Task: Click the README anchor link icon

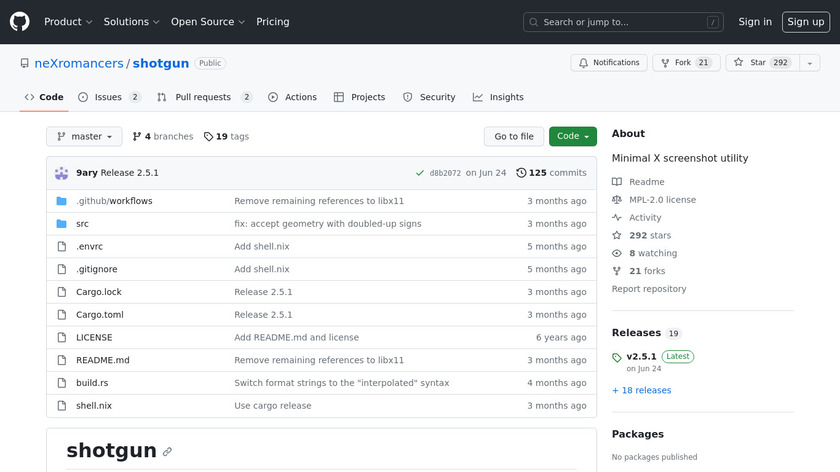Action: [168, 452]
